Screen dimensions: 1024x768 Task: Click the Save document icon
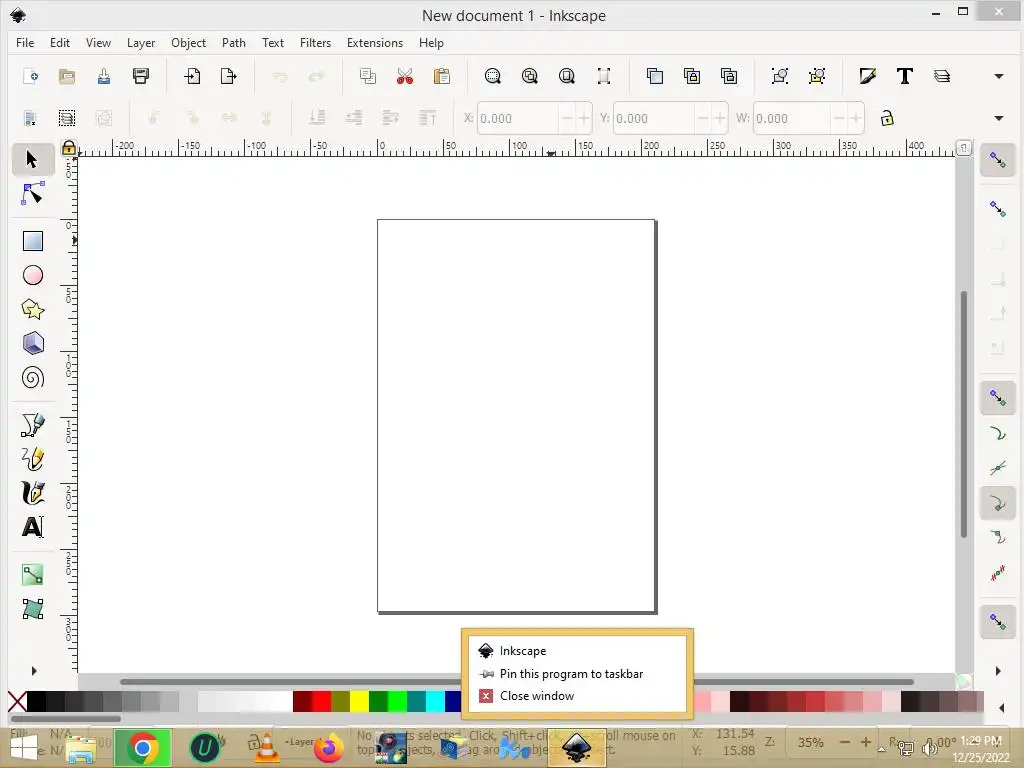(x=104, y=76)
